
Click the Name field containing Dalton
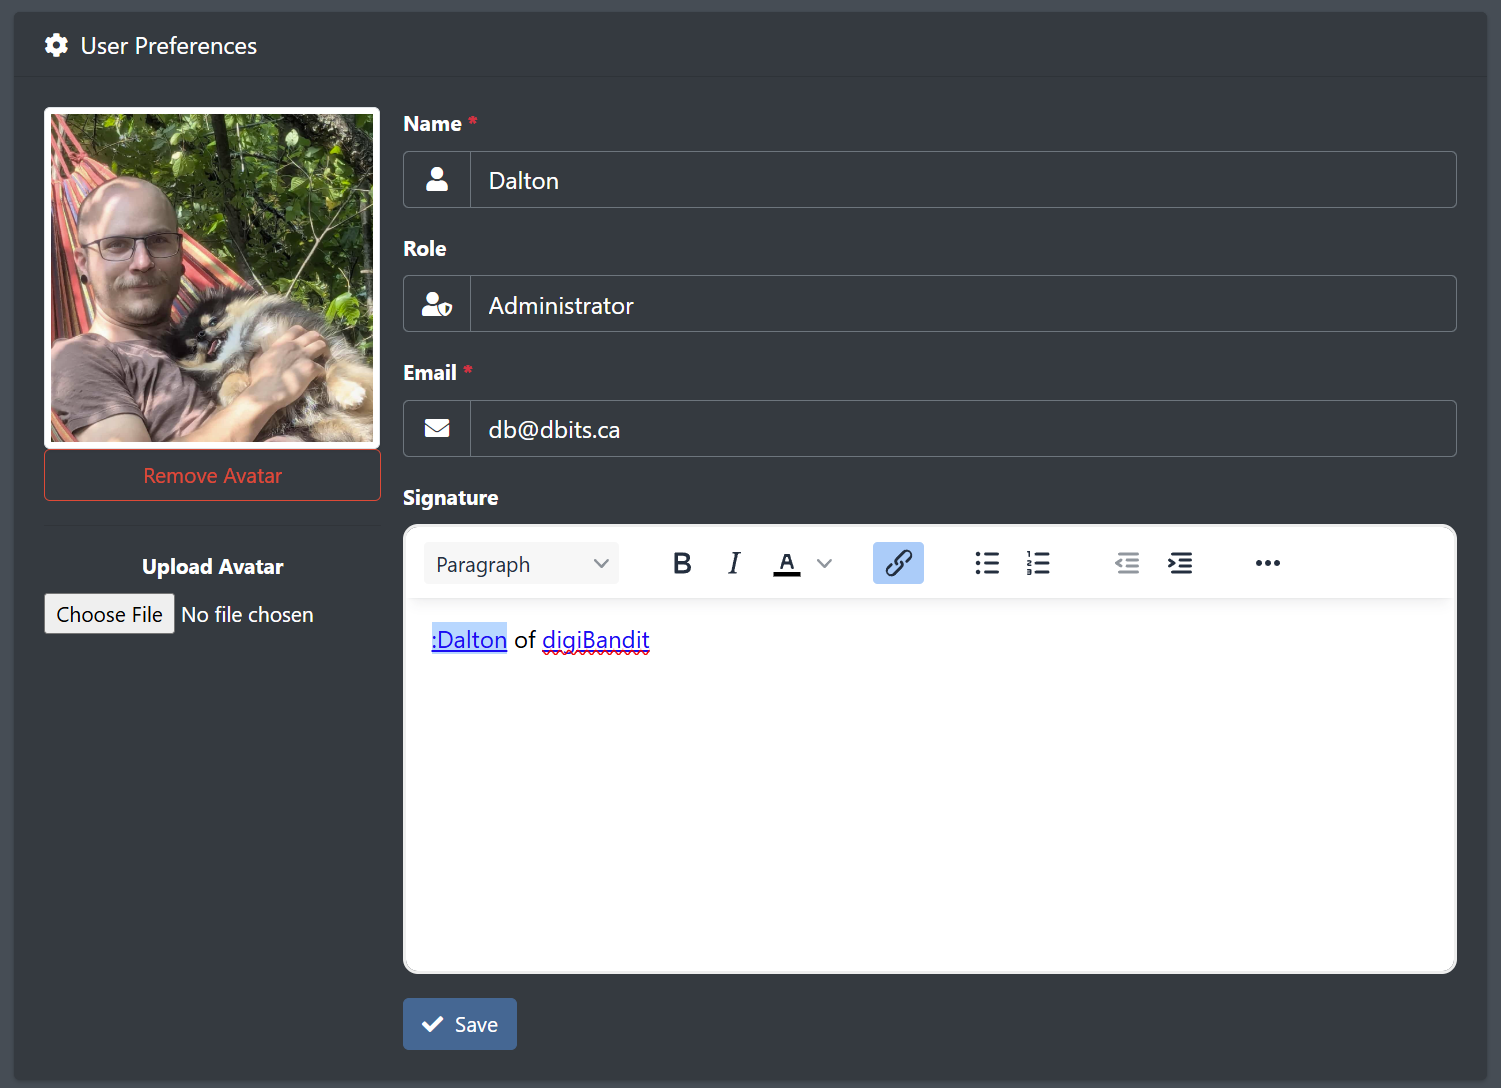(x=962, y=181)
